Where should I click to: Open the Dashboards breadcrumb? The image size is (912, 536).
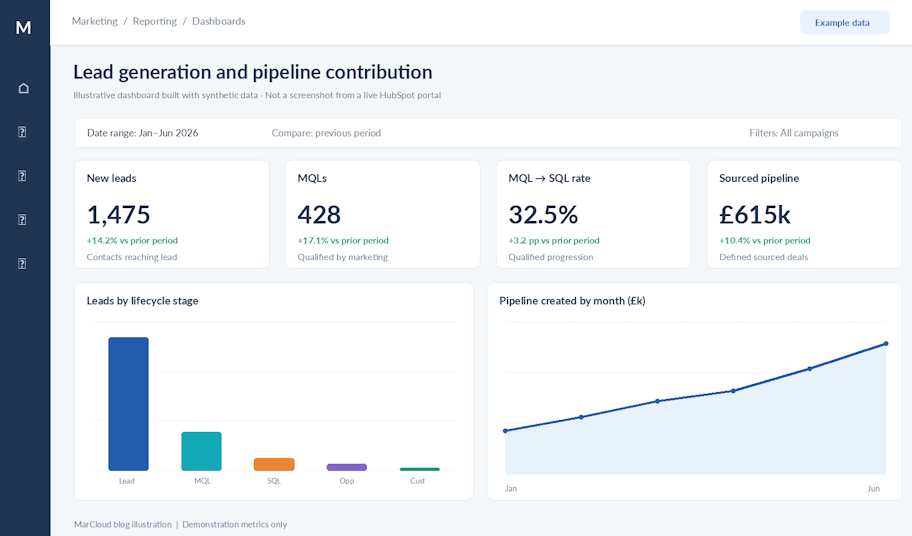point(219,21)
